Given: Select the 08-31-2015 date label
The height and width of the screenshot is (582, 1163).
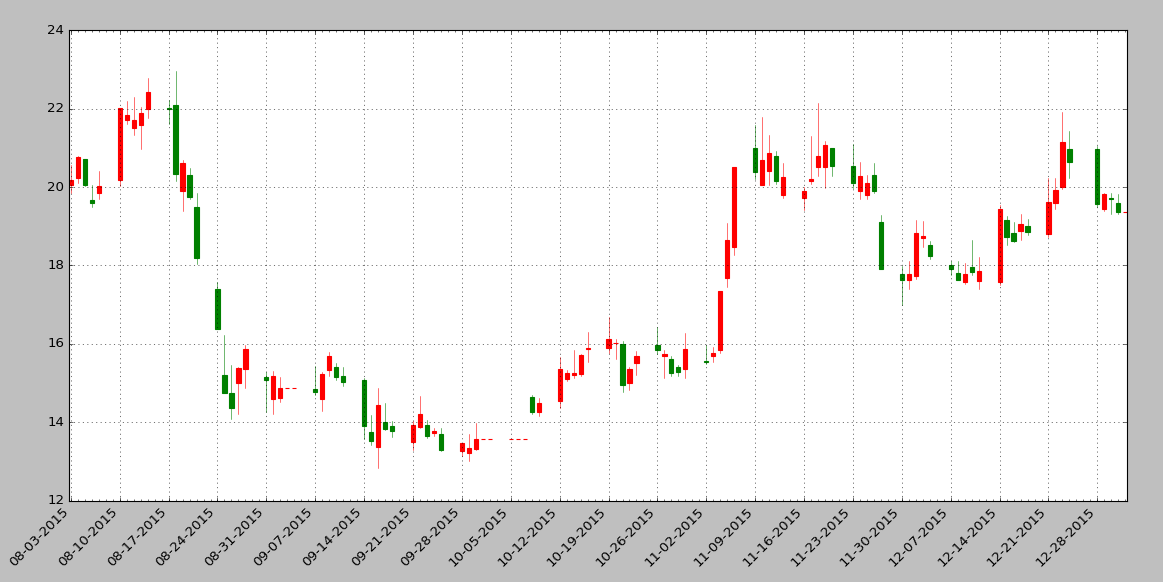Looking at the screenshot, I should click(x=235, y=537).
